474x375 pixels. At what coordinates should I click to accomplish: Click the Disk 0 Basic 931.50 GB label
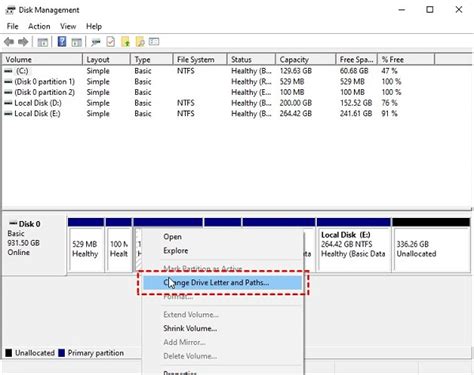pyautogui.click(x=34, y=245)
